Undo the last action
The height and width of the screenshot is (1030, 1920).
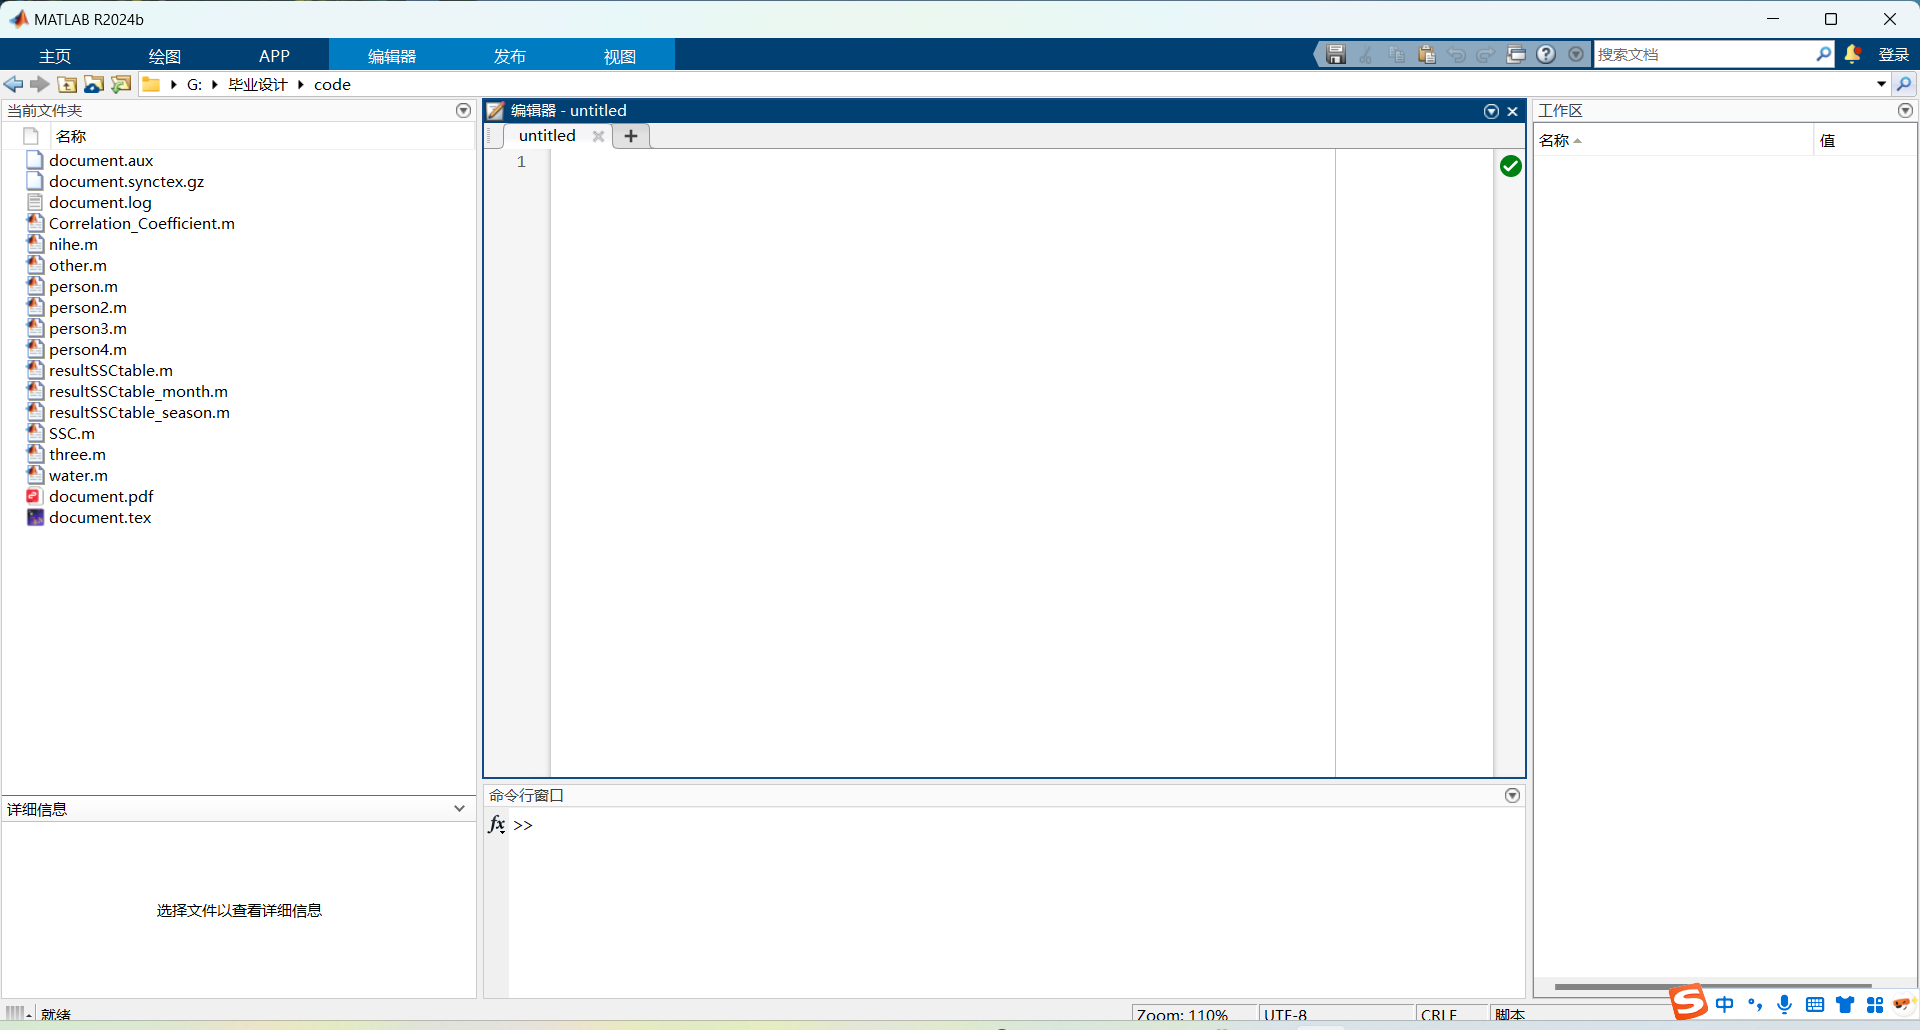coord(1456,54)
